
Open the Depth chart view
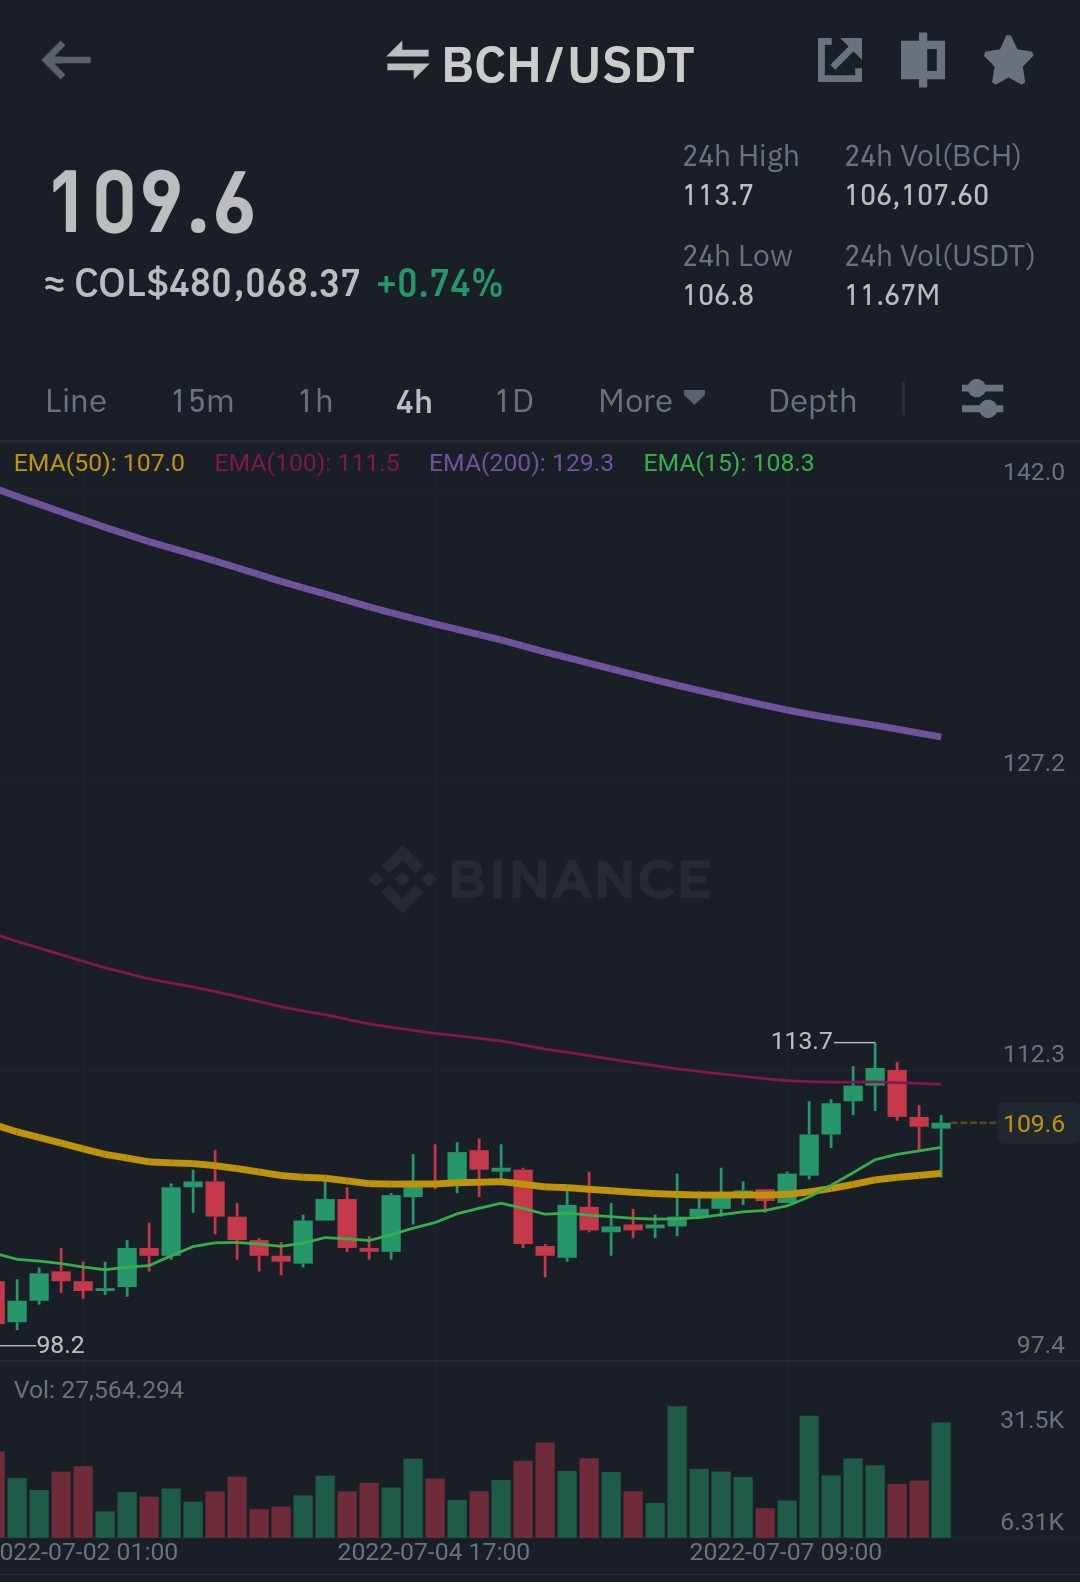point(812,401)
